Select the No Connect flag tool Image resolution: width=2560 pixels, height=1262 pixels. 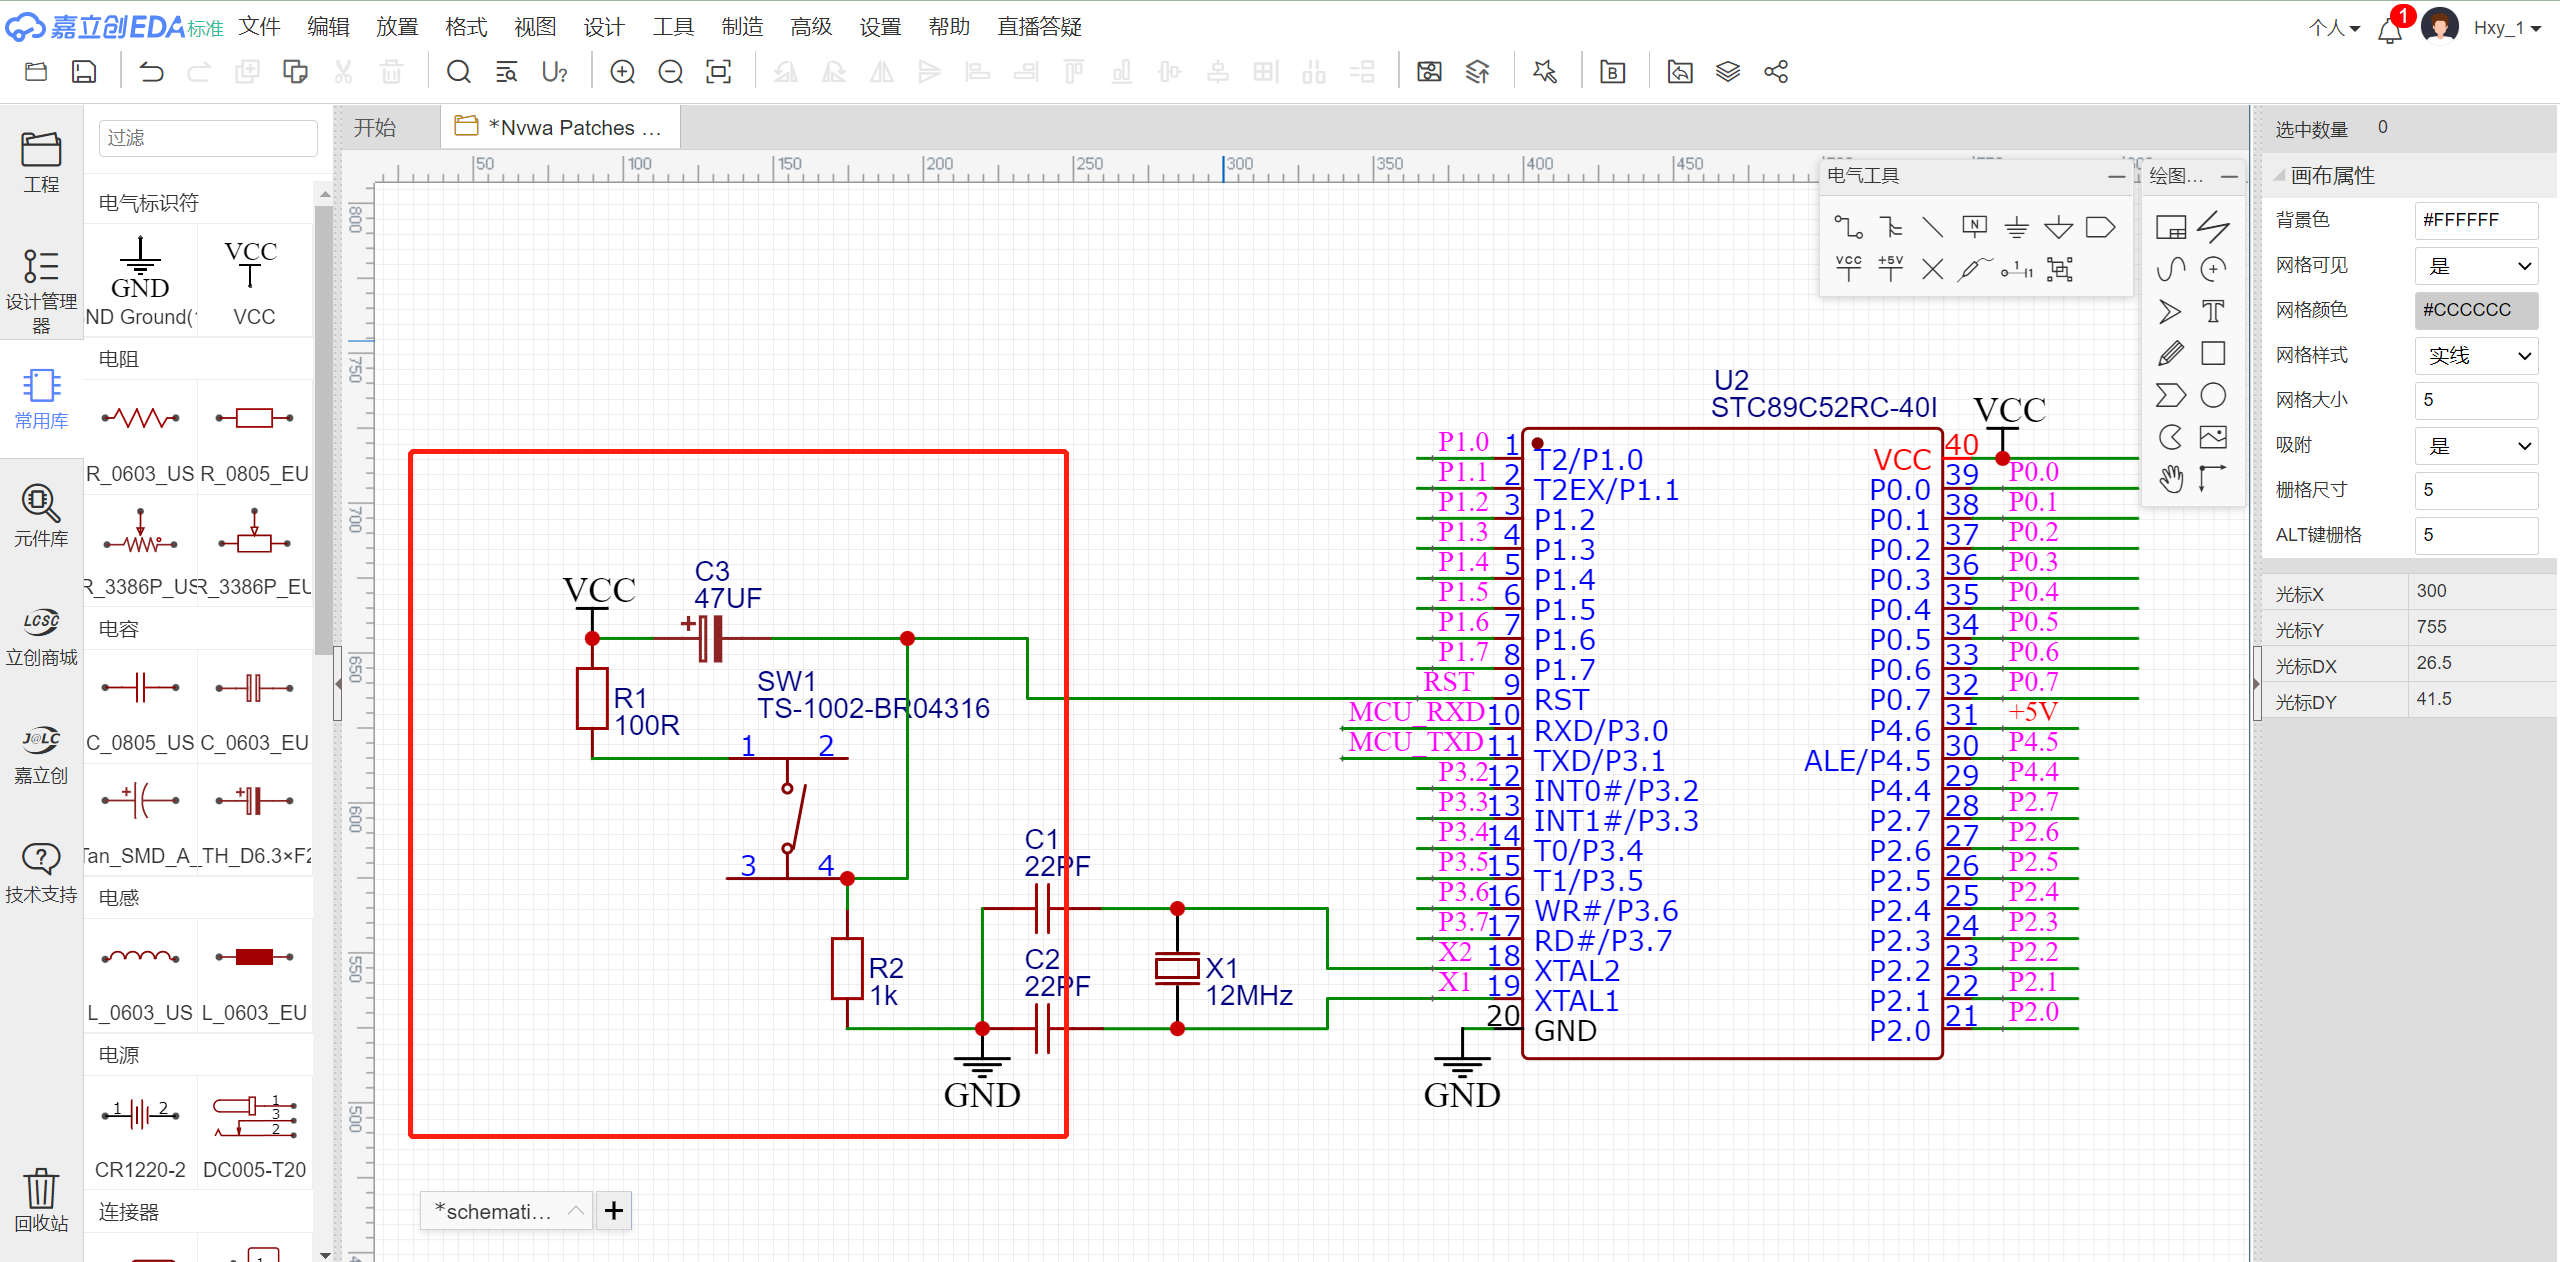[1932, 269]
